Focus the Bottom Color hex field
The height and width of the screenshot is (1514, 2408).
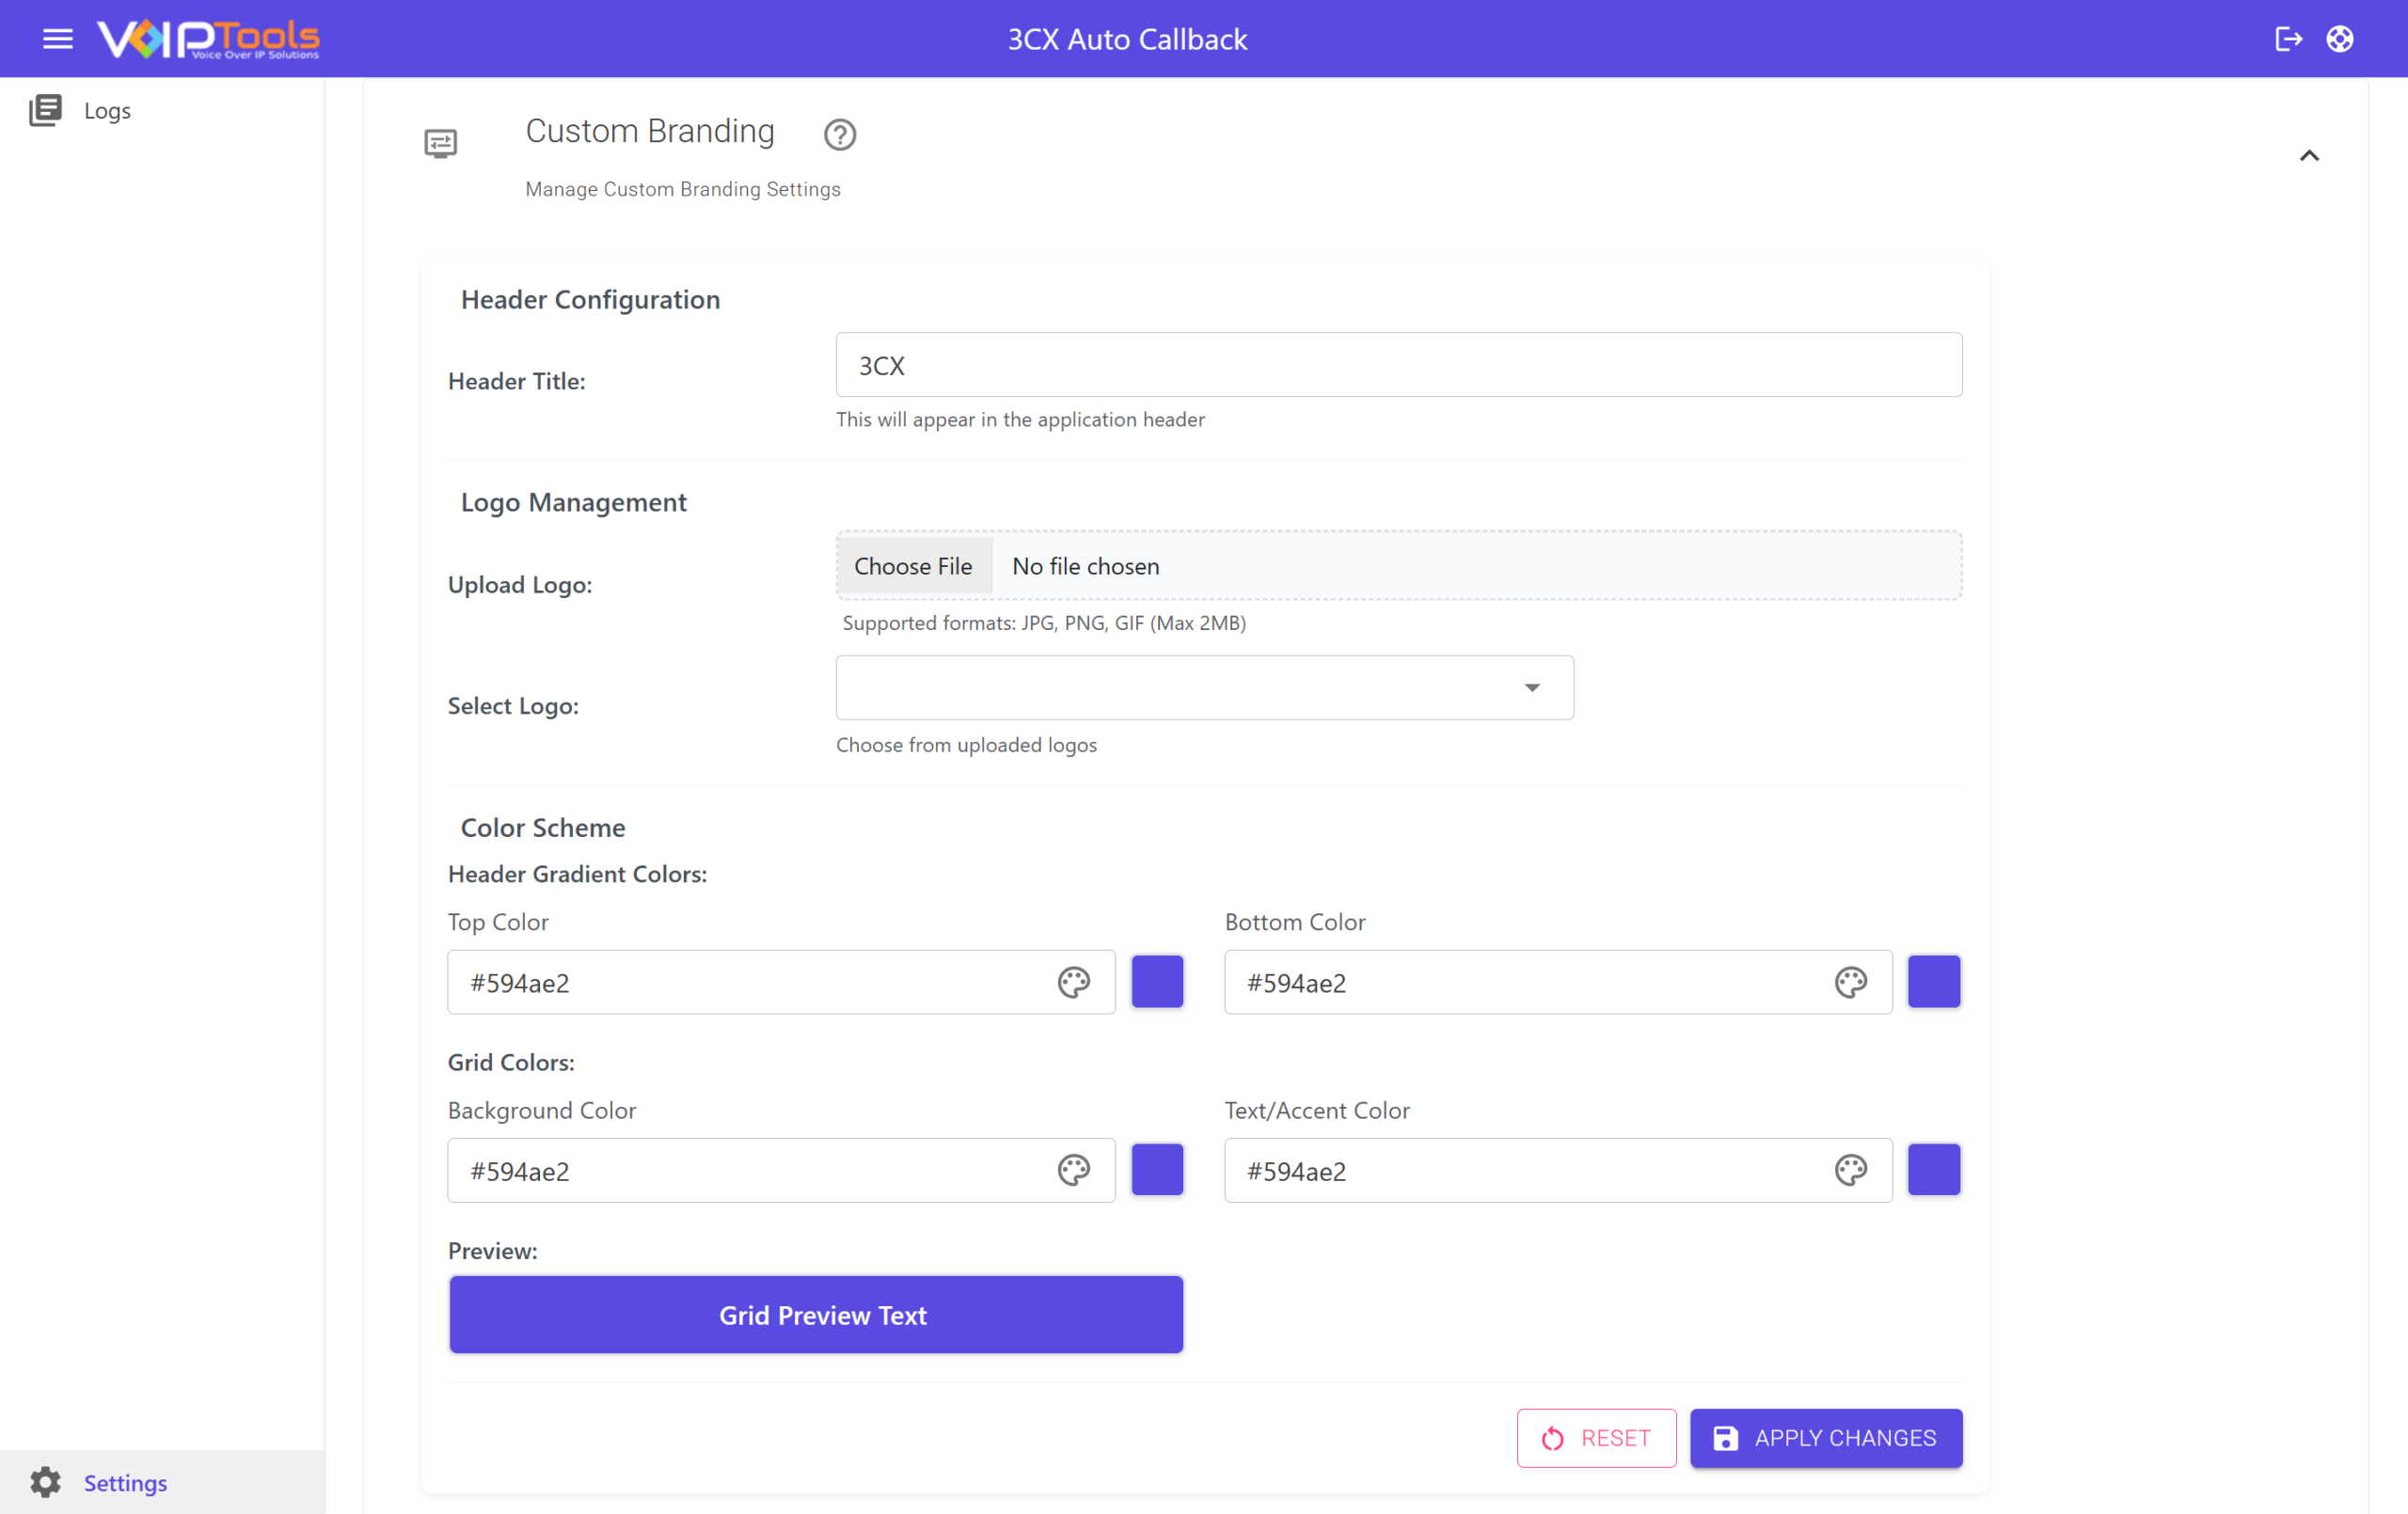(x=1558, y=982)
